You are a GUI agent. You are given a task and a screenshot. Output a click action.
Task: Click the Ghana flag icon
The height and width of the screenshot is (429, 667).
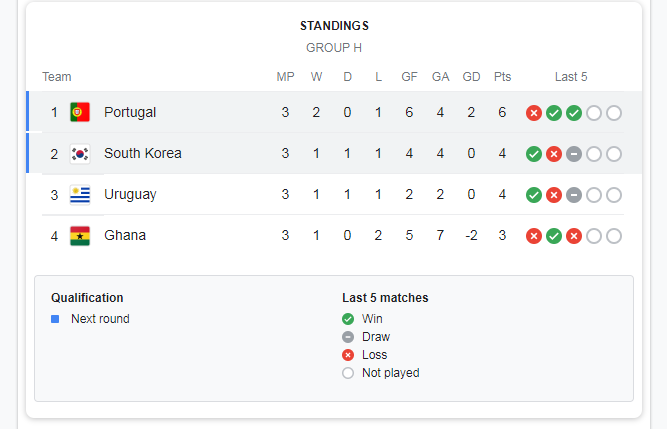pyautogui.click(x=80, y=236)
